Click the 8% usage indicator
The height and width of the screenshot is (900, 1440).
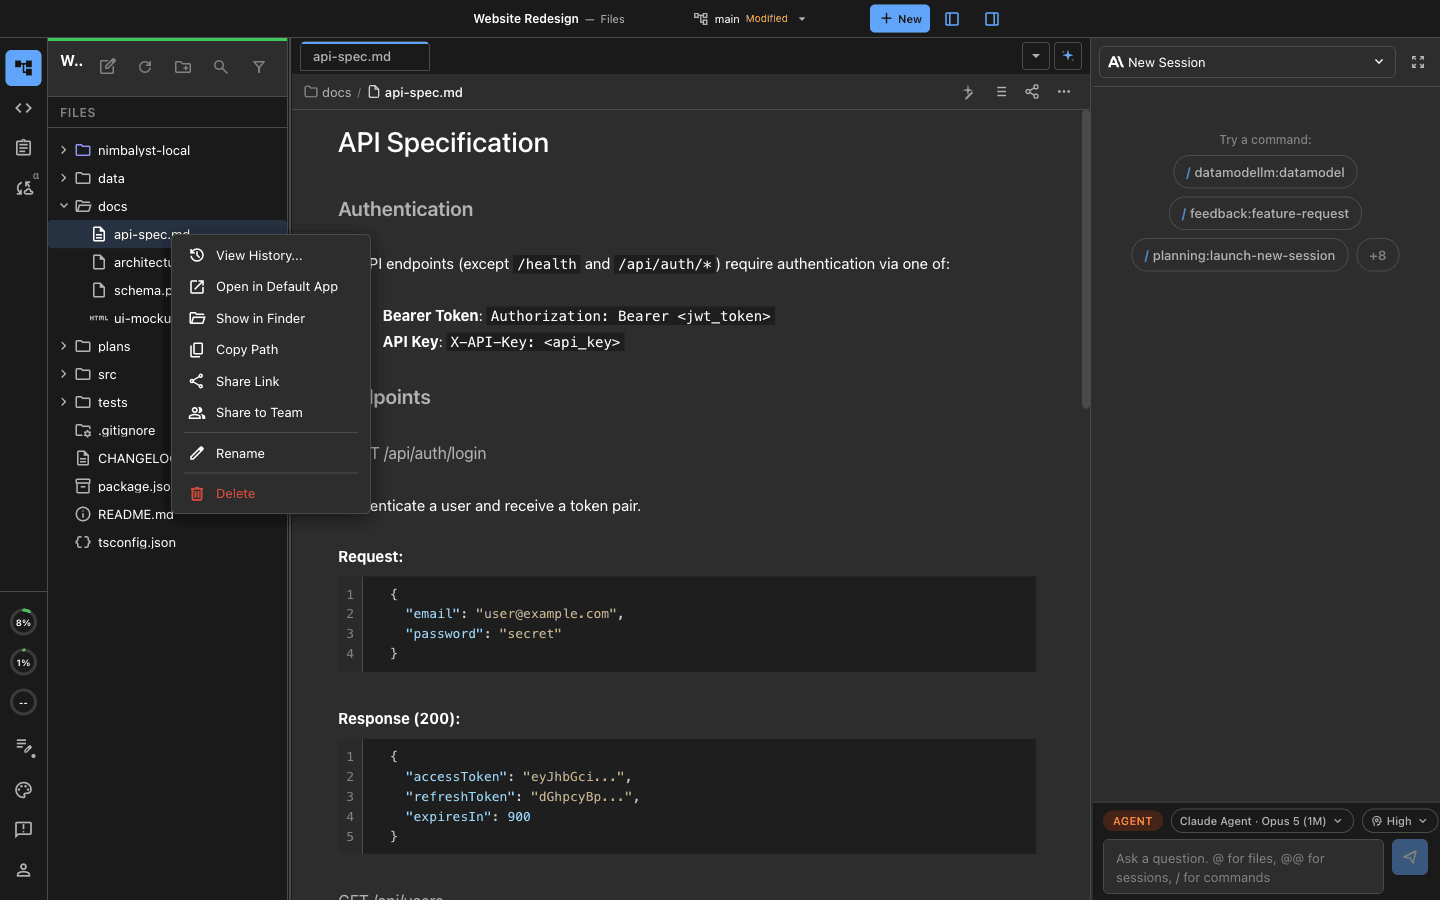coord(23,622)
